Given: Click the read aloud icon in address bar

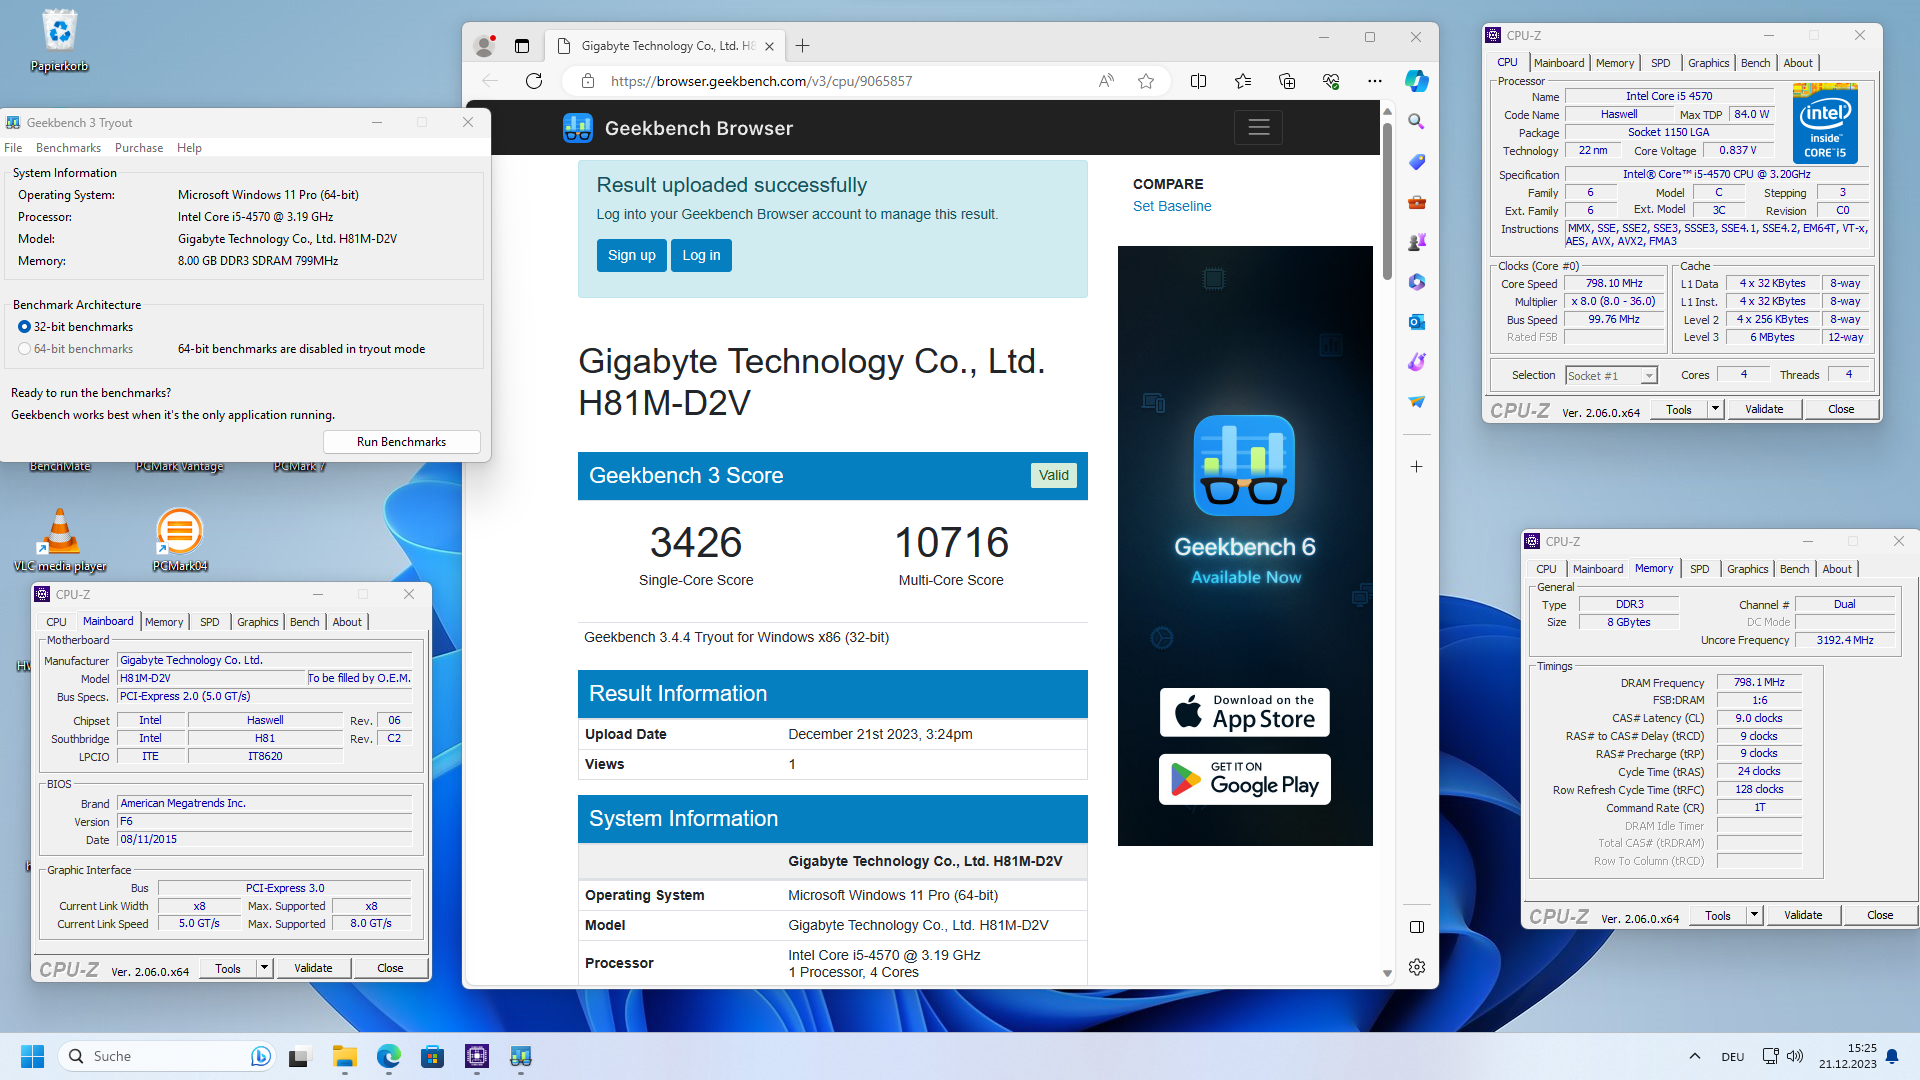Looking at the screenshot, I should click(1106, 81).
